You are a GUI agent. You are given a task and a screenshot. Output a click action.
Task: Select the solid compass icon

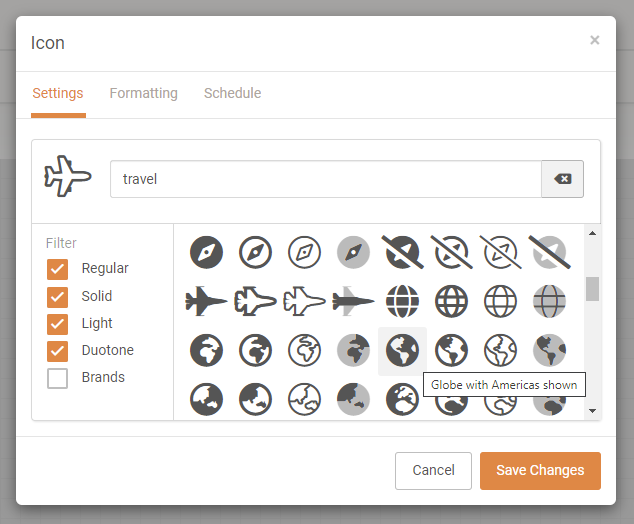point(206,252)
